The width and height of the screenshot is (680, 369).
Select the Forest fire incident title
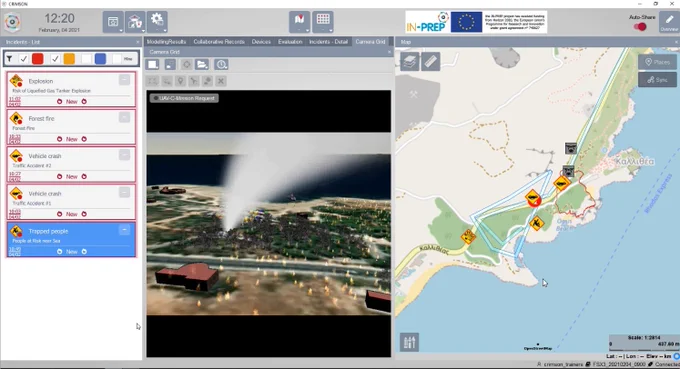coord(41,118)
